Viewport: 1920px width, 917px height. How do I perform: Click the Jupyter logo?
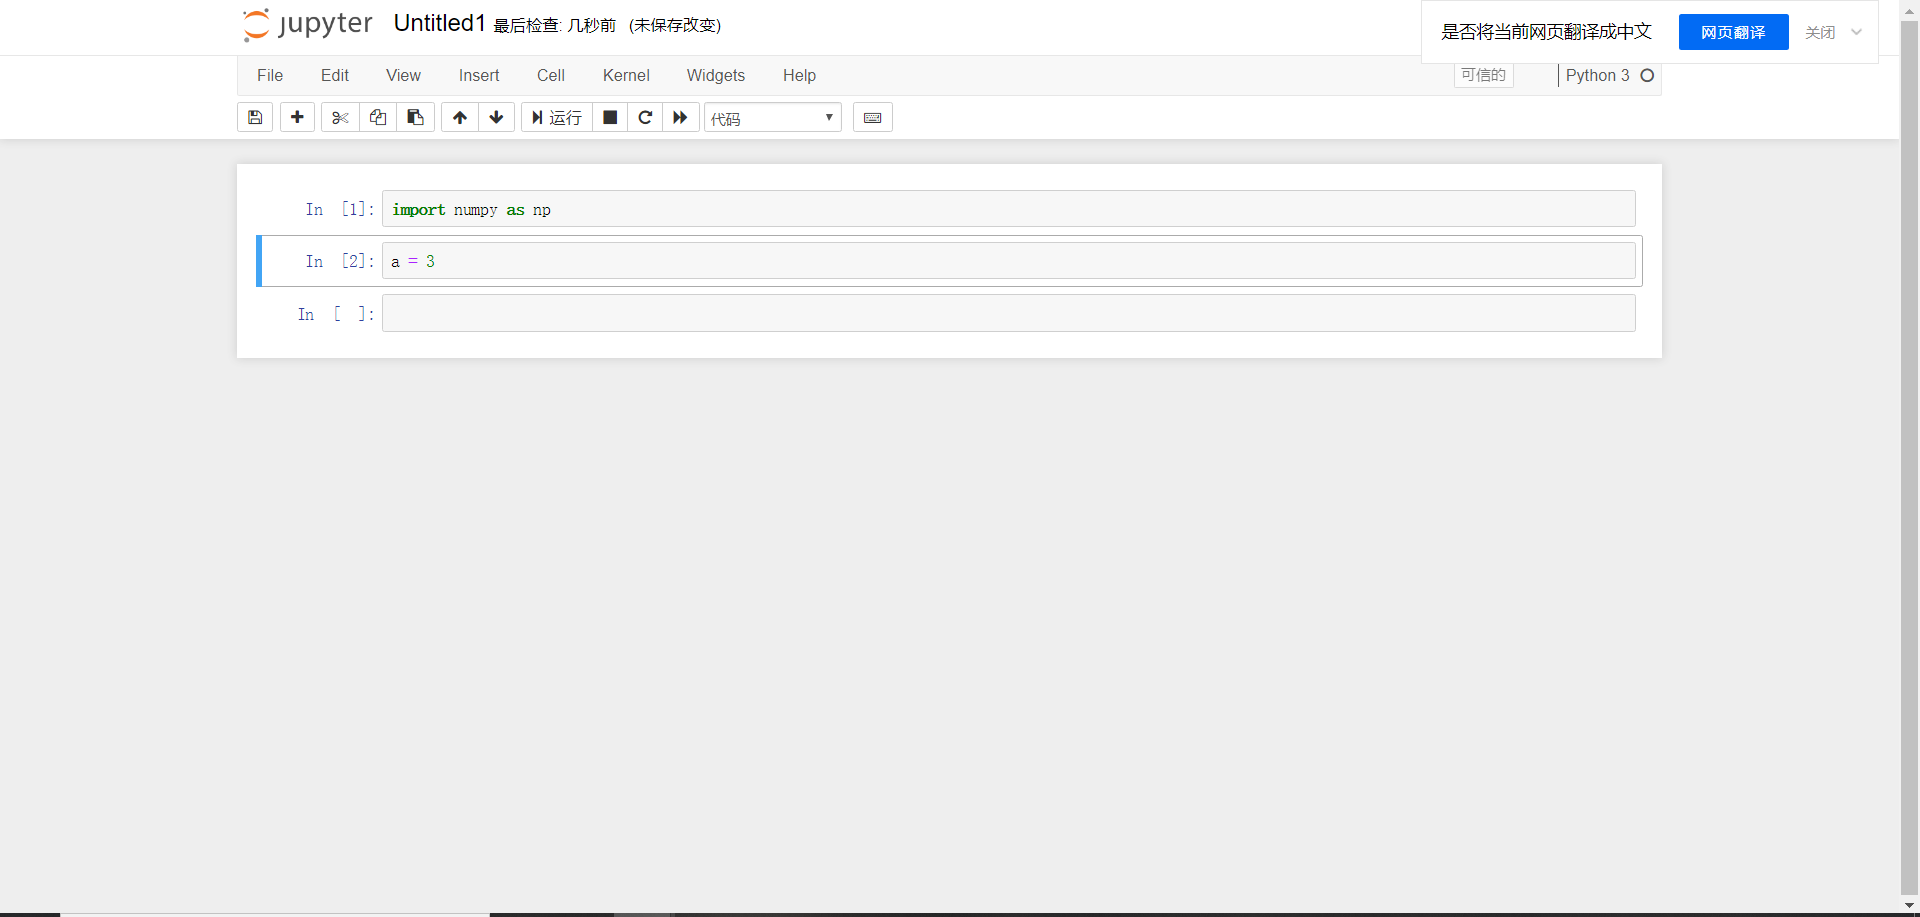(x=307, y=25)
